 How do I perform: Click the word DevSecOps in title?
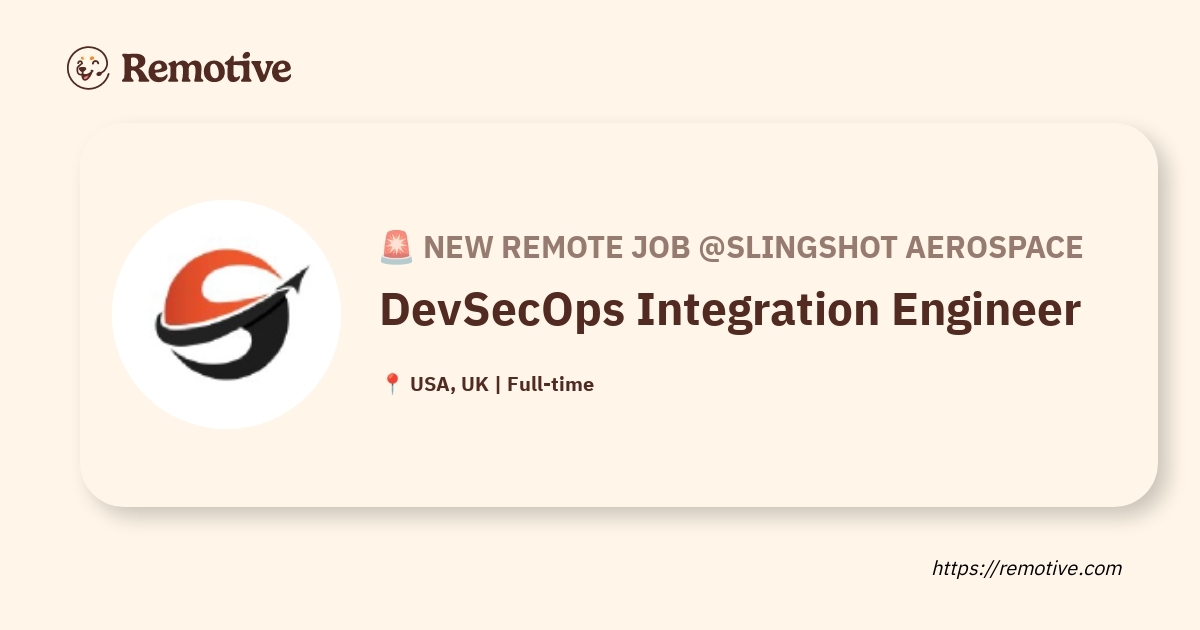(x=500, y=311)
